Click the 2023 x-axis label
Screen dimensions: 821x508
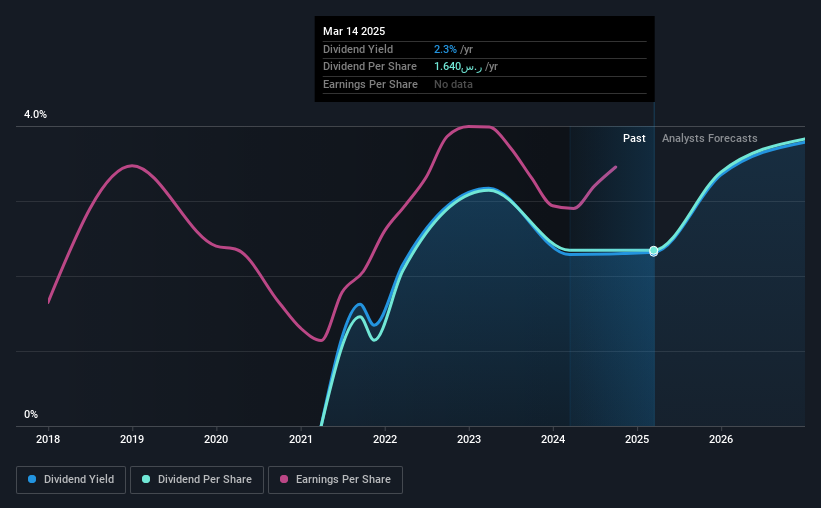click(469, 439)
